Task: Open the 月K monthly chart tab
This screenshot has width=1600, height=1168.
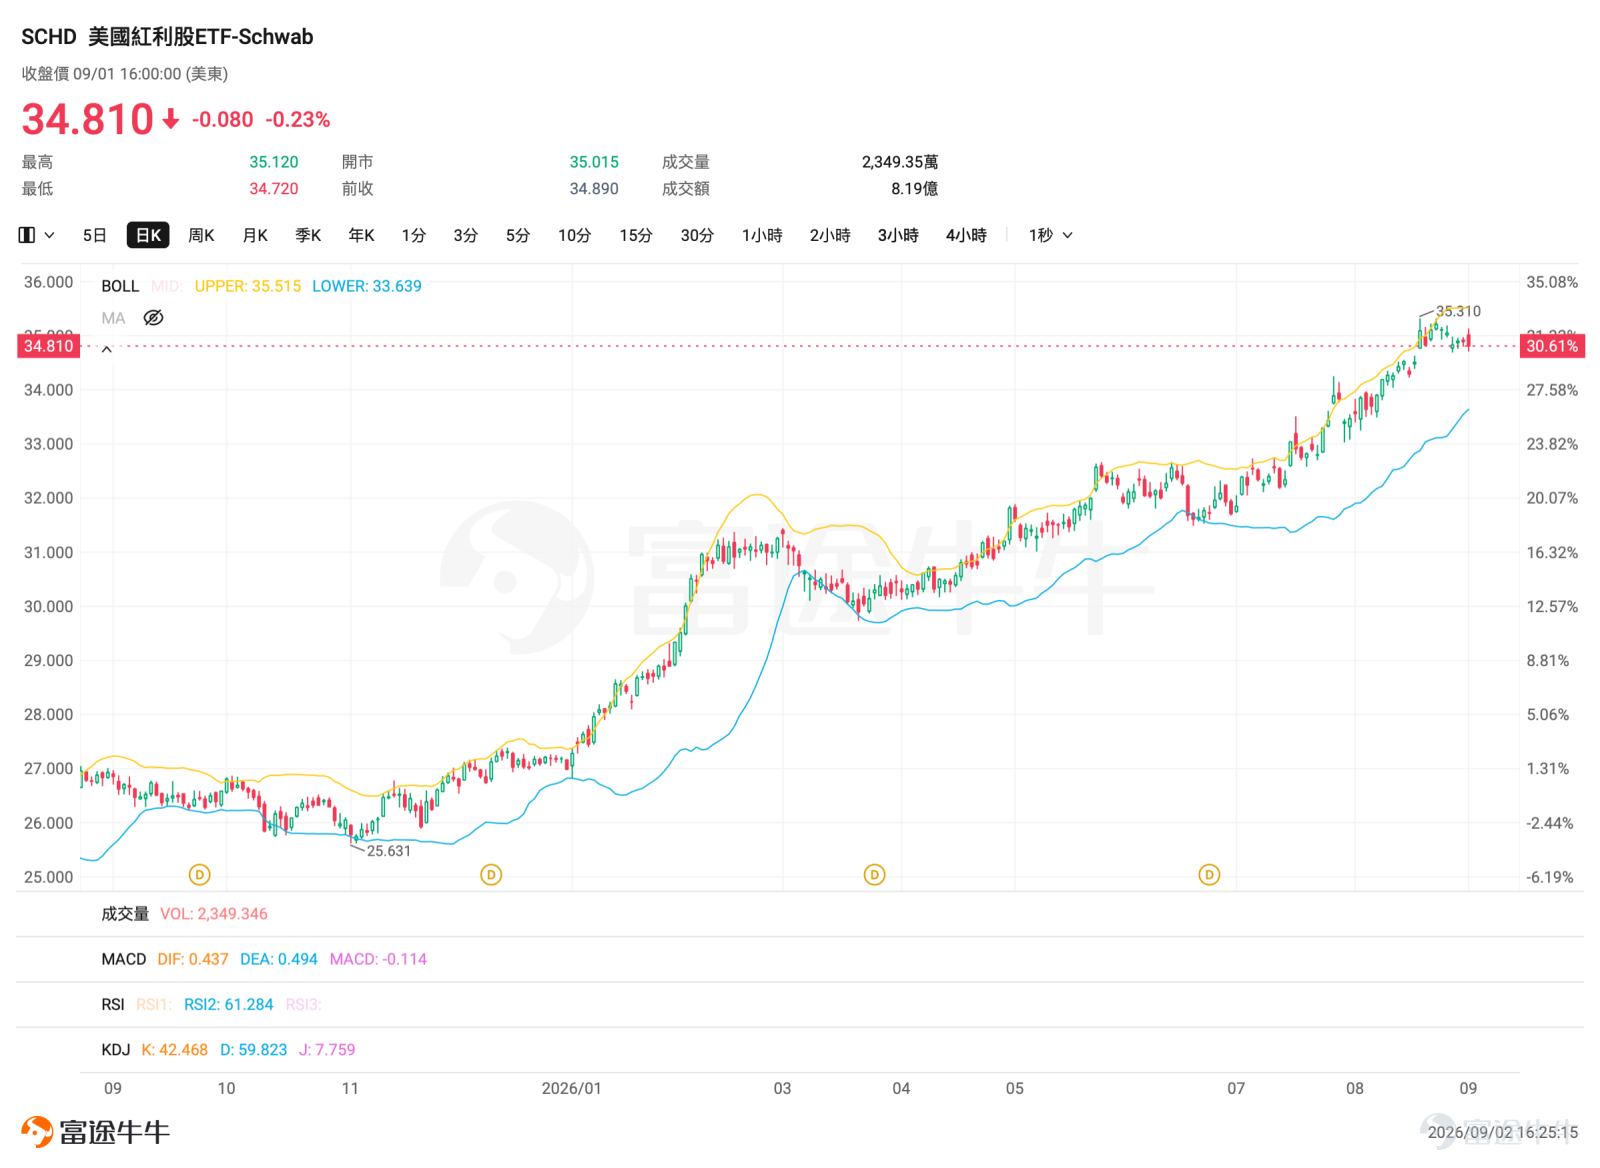Action: (255, 235)
